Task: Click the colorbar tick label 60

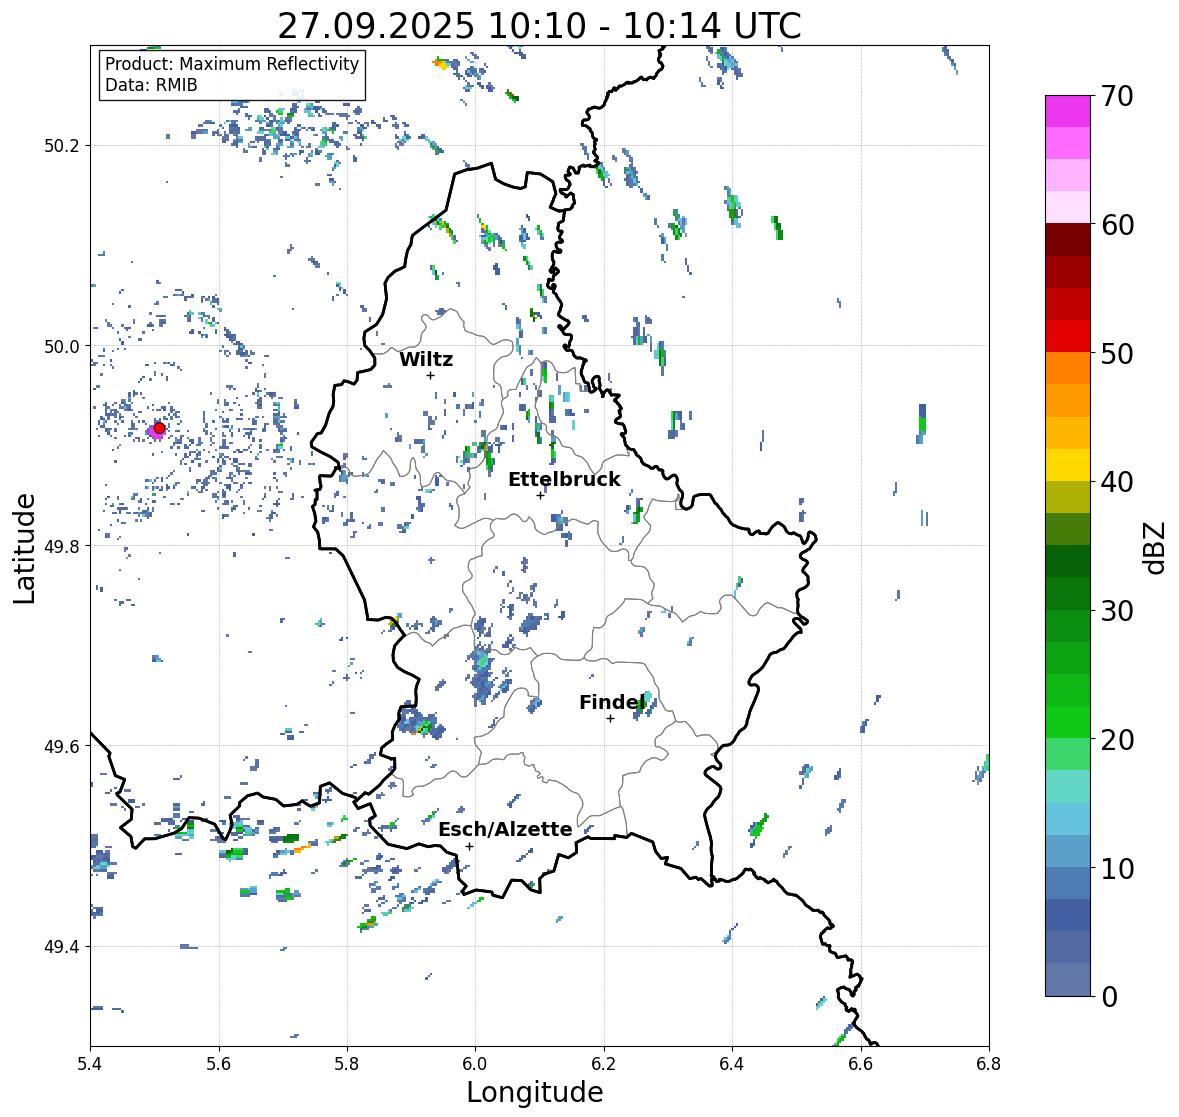Action: pyautogui.click(x=1117, y=225)
